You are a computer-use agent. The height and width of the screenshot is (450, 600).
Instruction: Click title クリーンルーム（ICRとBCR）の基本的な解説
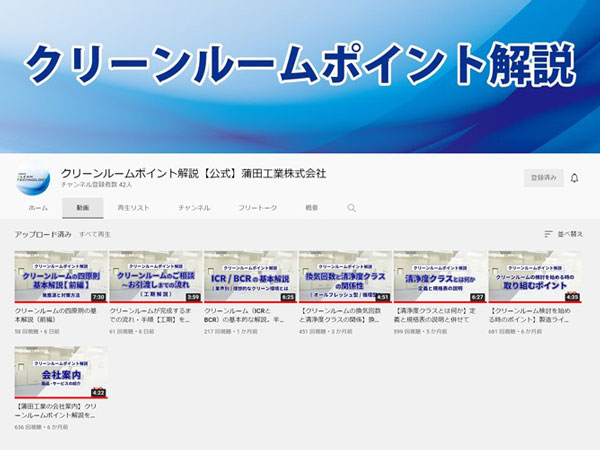pyautogui.click(x=244, y=315)
